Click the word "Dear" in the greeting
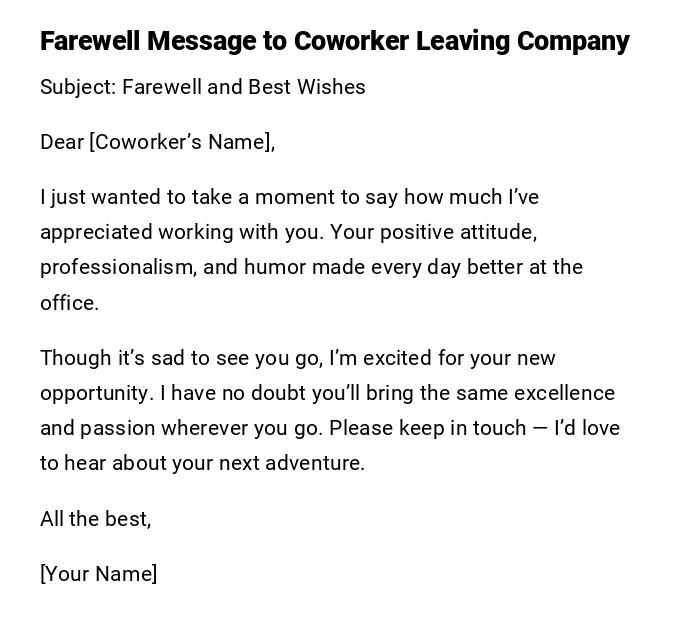The height and width of the screenshot is (636, 700). (62, 142)
